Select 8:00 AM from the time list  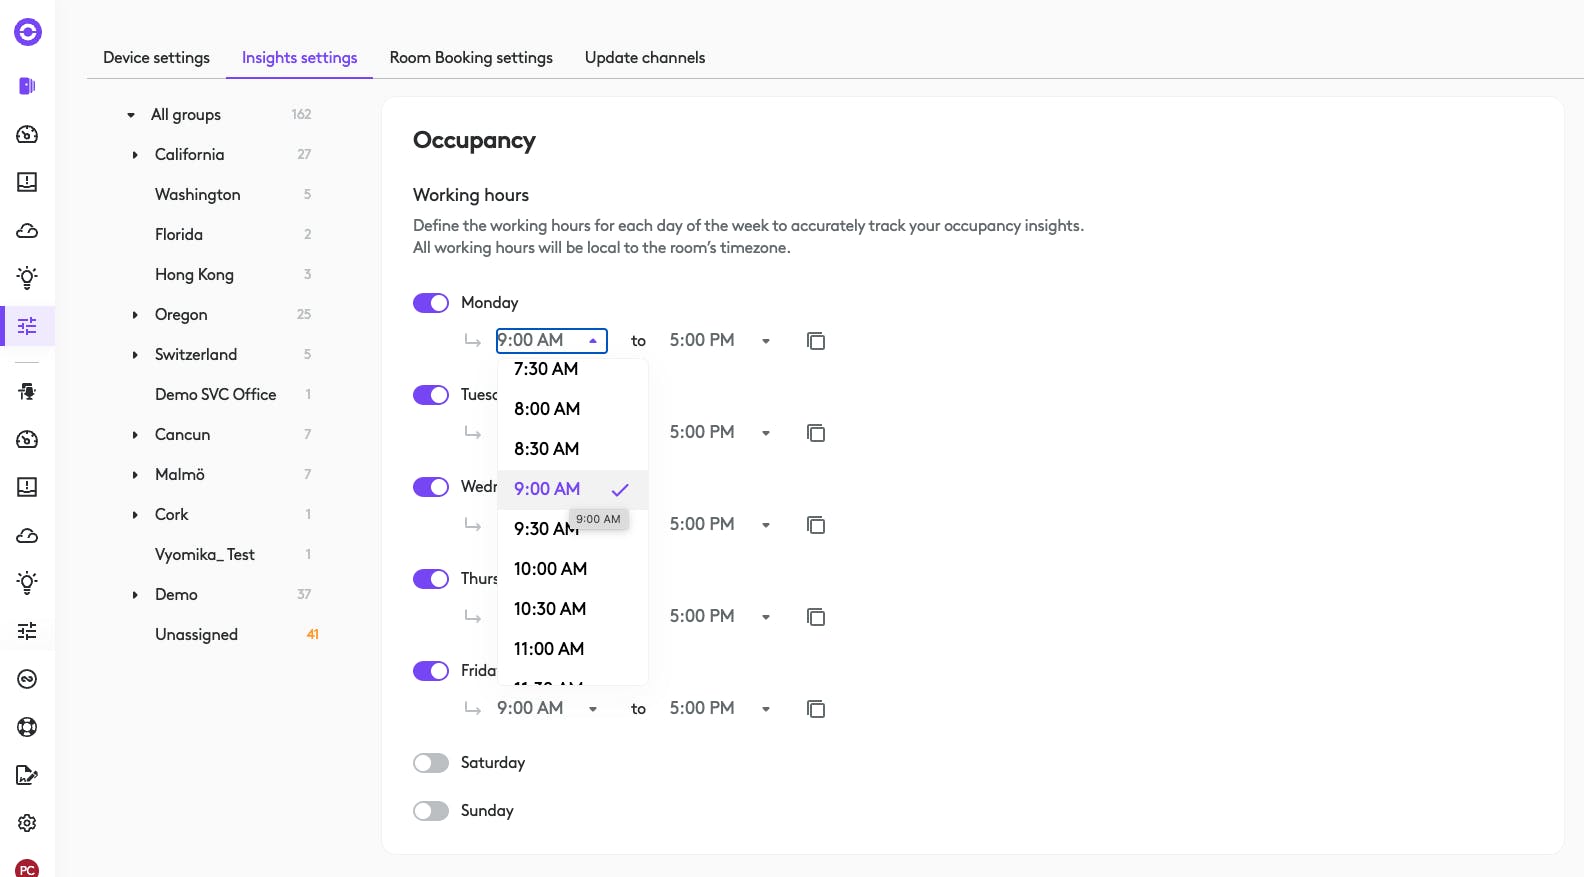coord(547,409)
